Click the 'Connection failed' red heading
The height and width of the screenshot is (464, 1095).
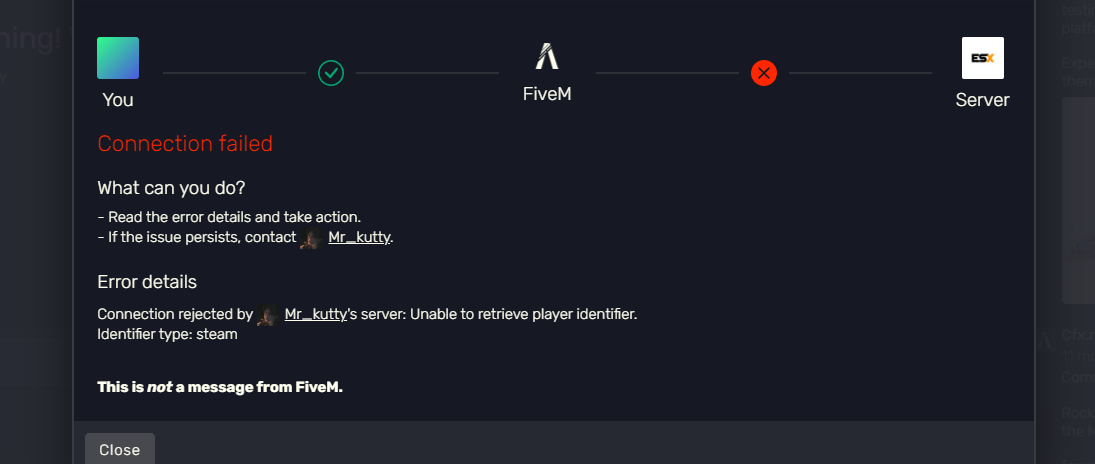[185, 144]
